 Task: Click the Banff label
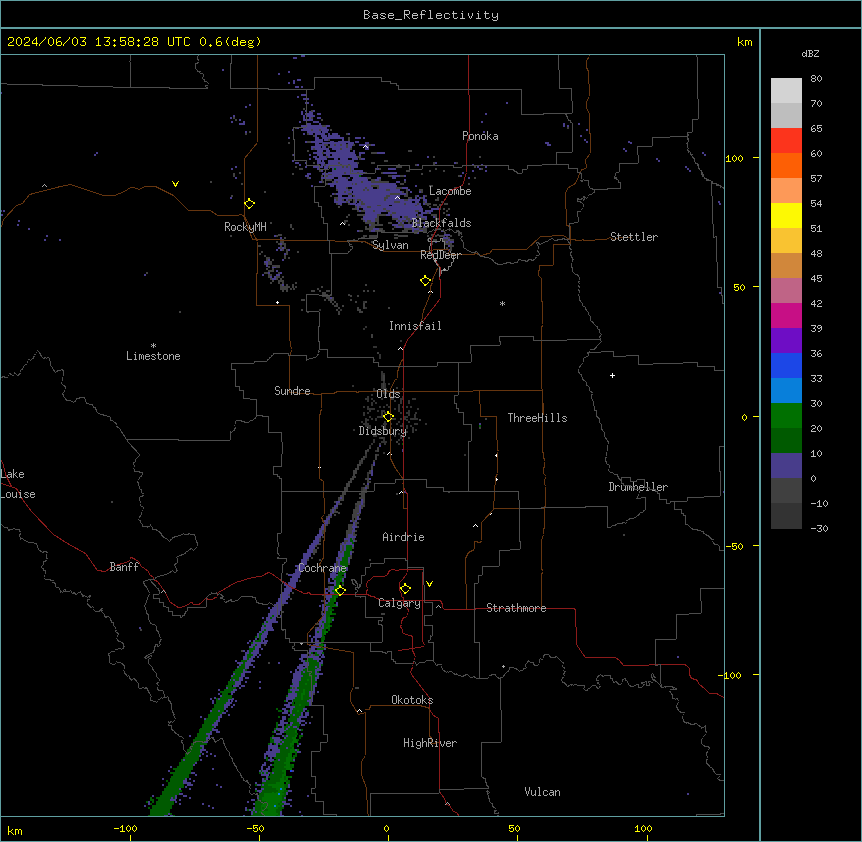click(124, 567)
